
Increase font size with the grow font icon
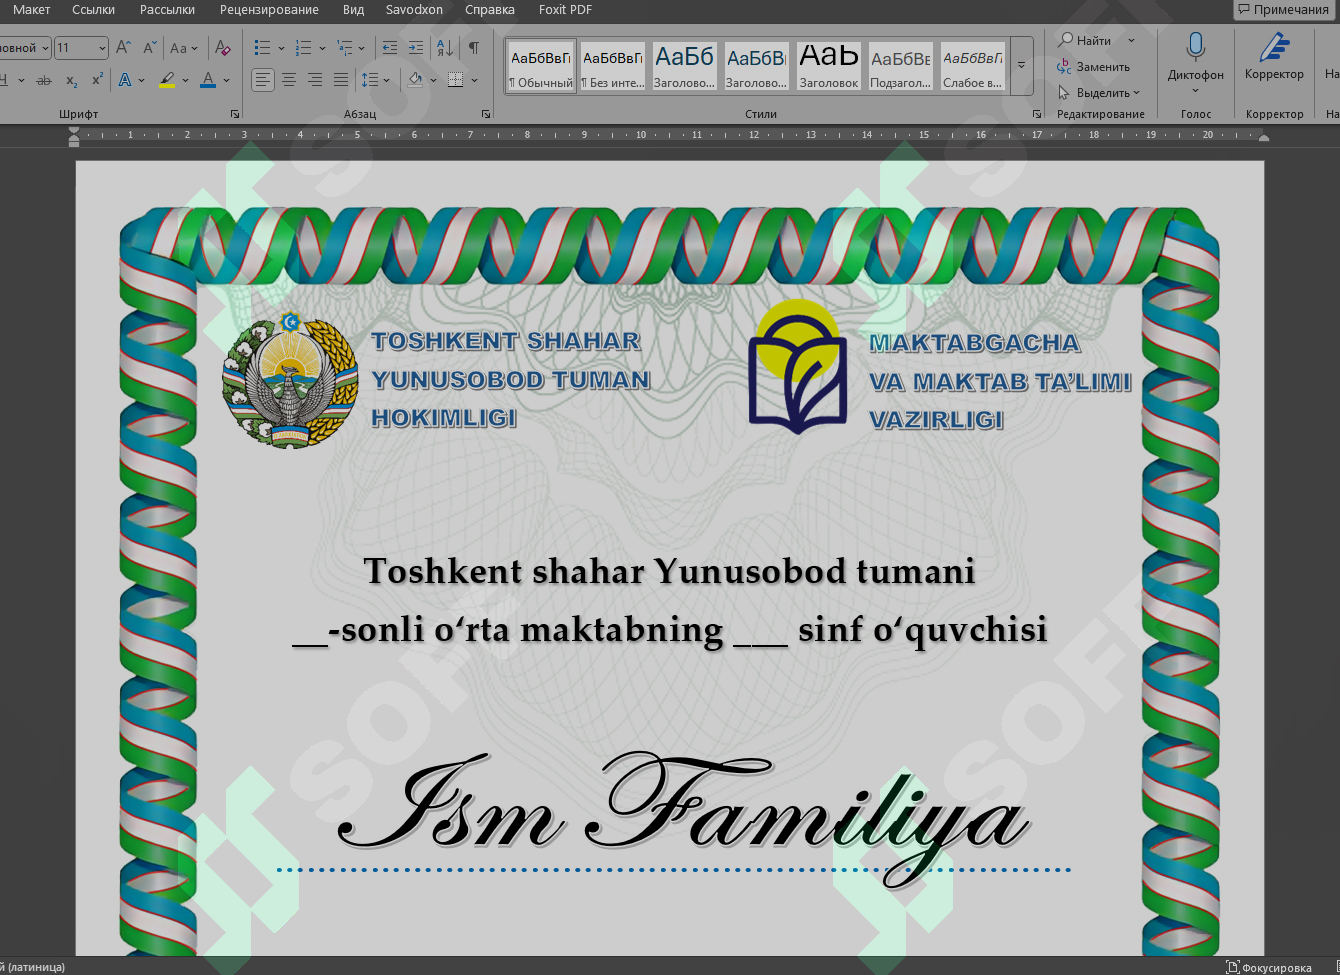124,47
